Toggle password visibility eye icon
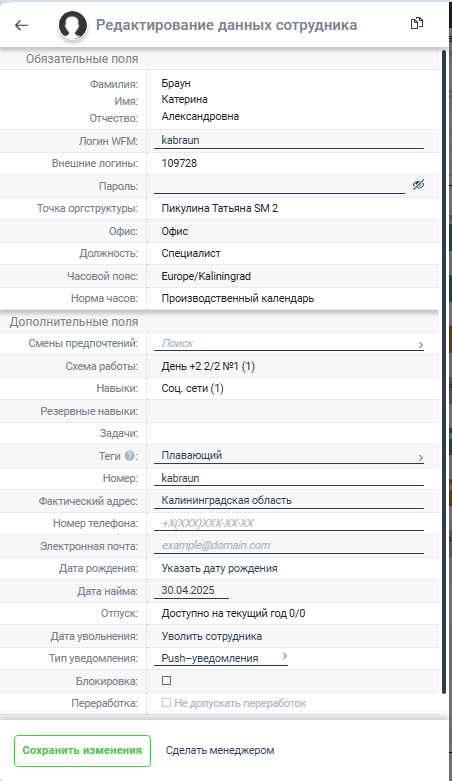452x781 pixels. (418, 185)
